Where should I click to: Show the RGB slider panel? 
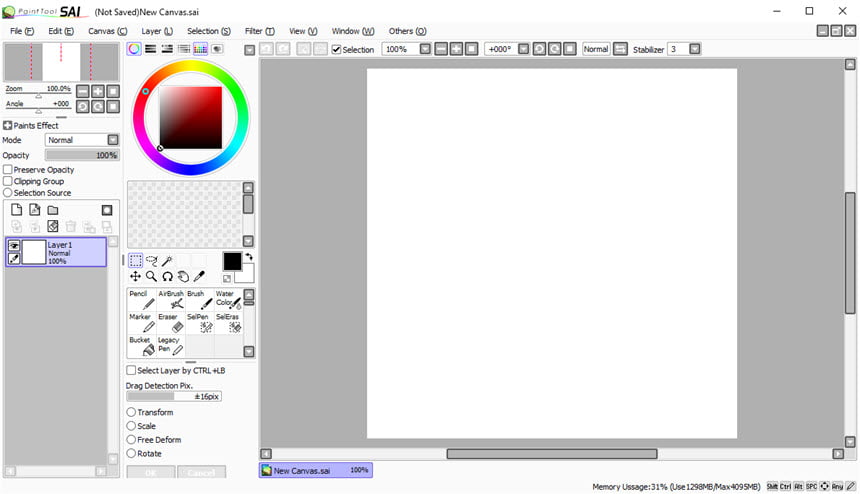point(150,49)
